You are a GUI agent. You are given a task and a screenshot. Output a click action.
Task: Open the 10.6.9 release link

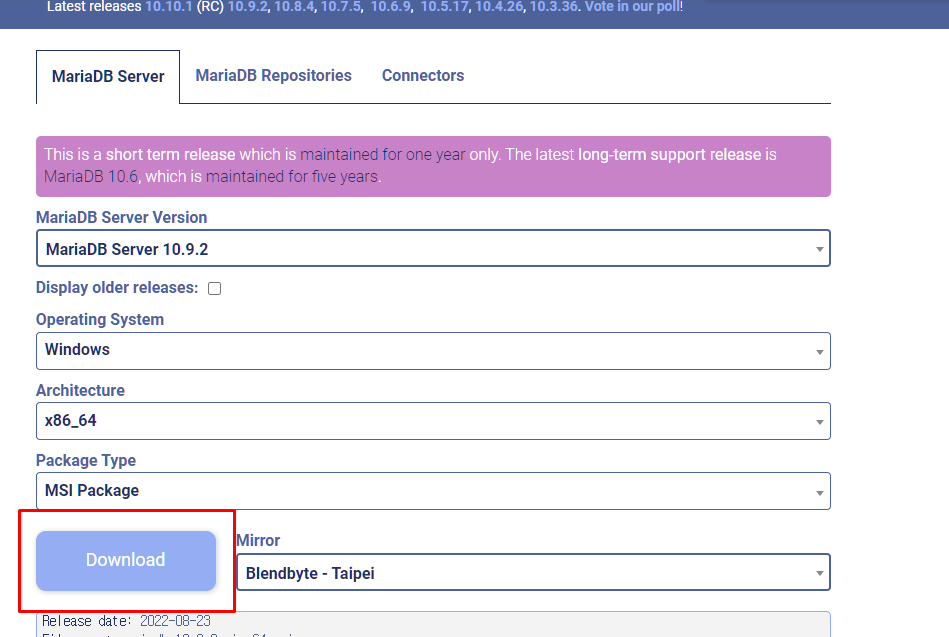pyautogui.click(x=391, y=7)
